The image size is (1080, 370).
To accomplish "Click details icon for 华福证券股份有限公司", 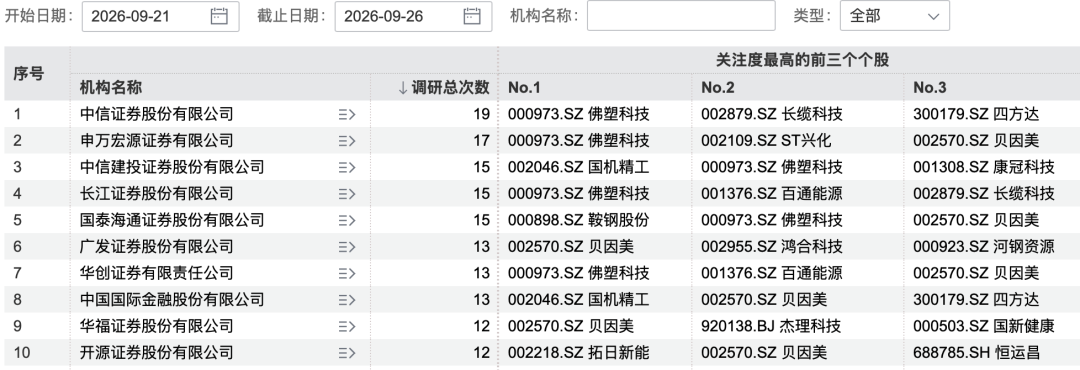I will coord(346,327).
